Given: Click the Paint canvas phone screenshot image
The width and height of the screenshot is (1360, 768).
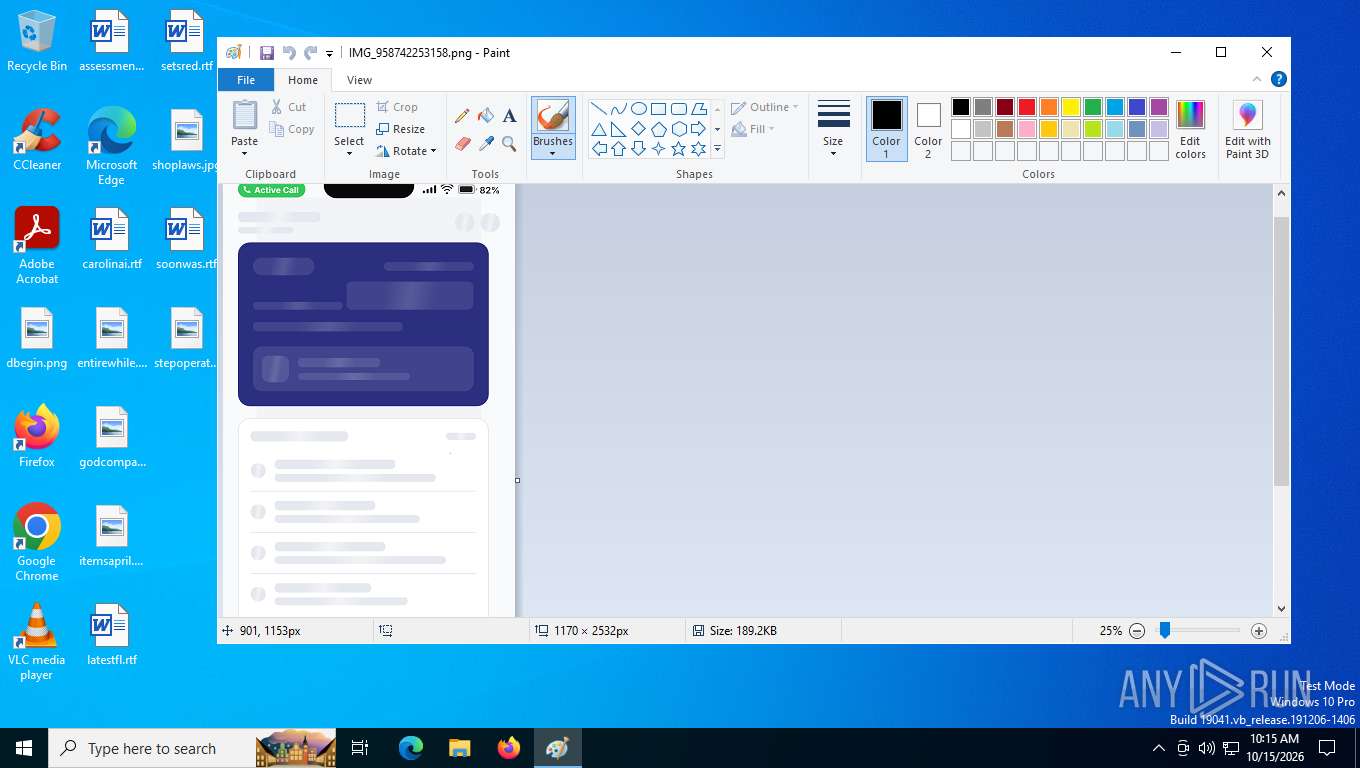Looking at the screenshot, I should tap(367, 400).
